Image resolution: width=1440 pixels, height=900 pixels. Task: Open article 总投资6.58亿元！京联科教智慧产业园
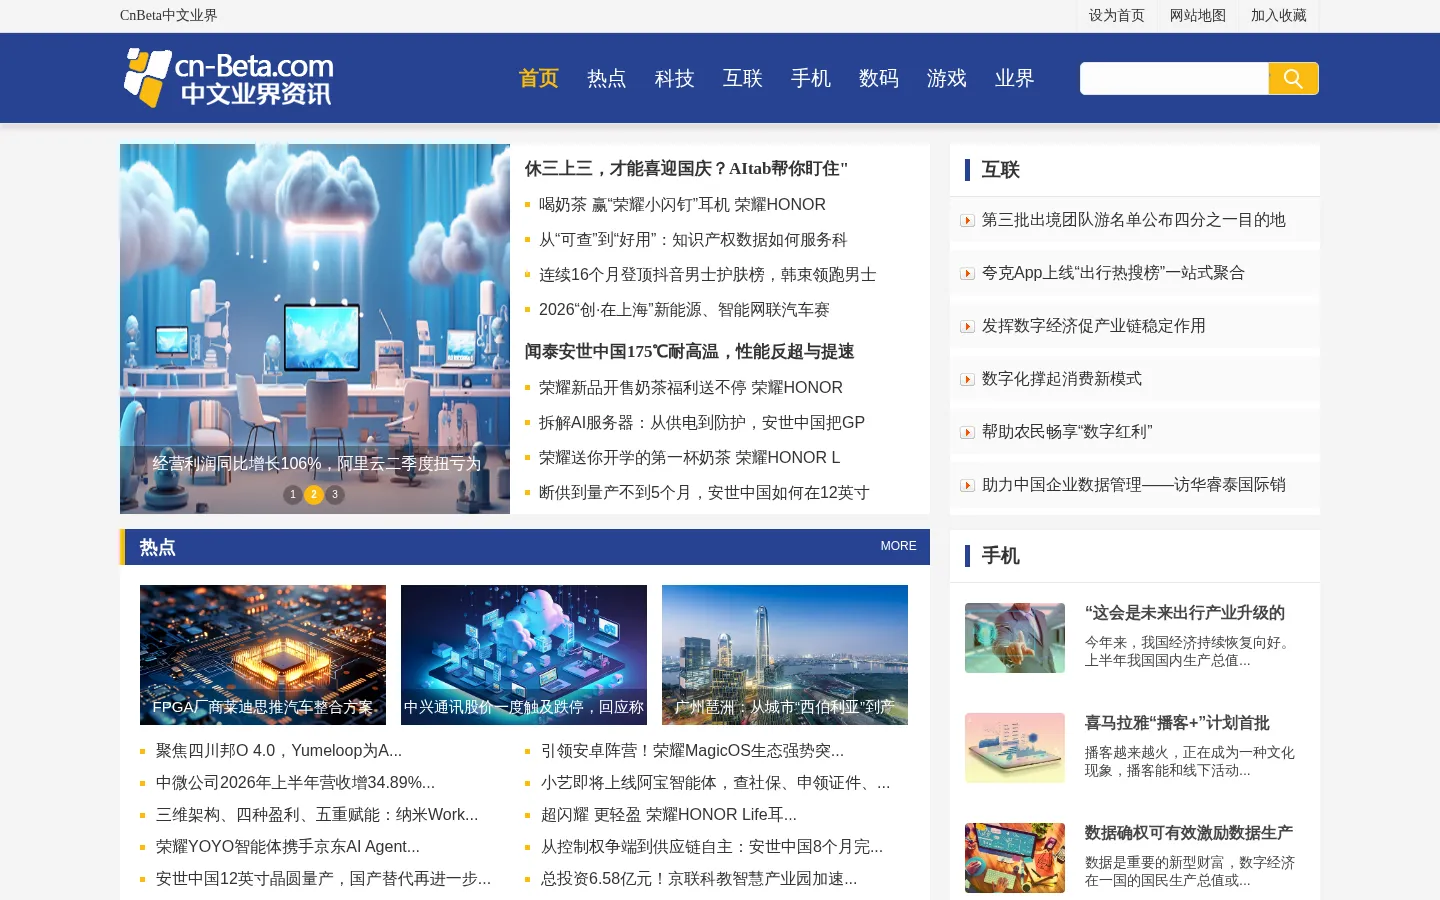click(x=699, y=879)
